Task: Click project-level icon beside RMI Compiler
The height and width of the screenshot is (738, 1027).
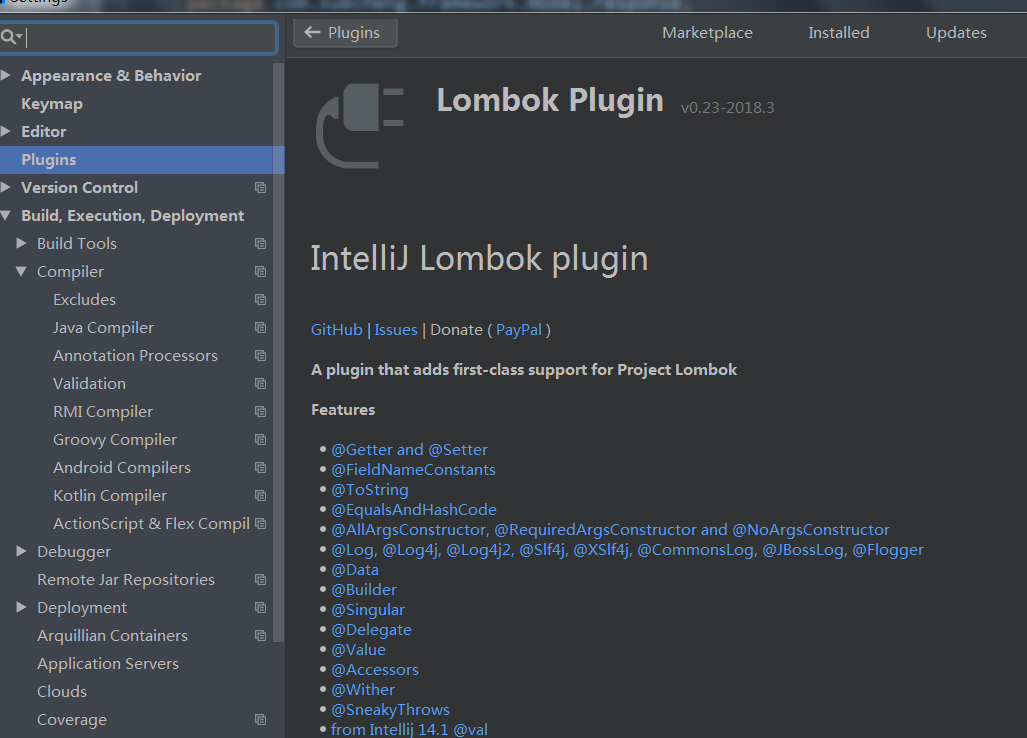Action: (261, 412)
